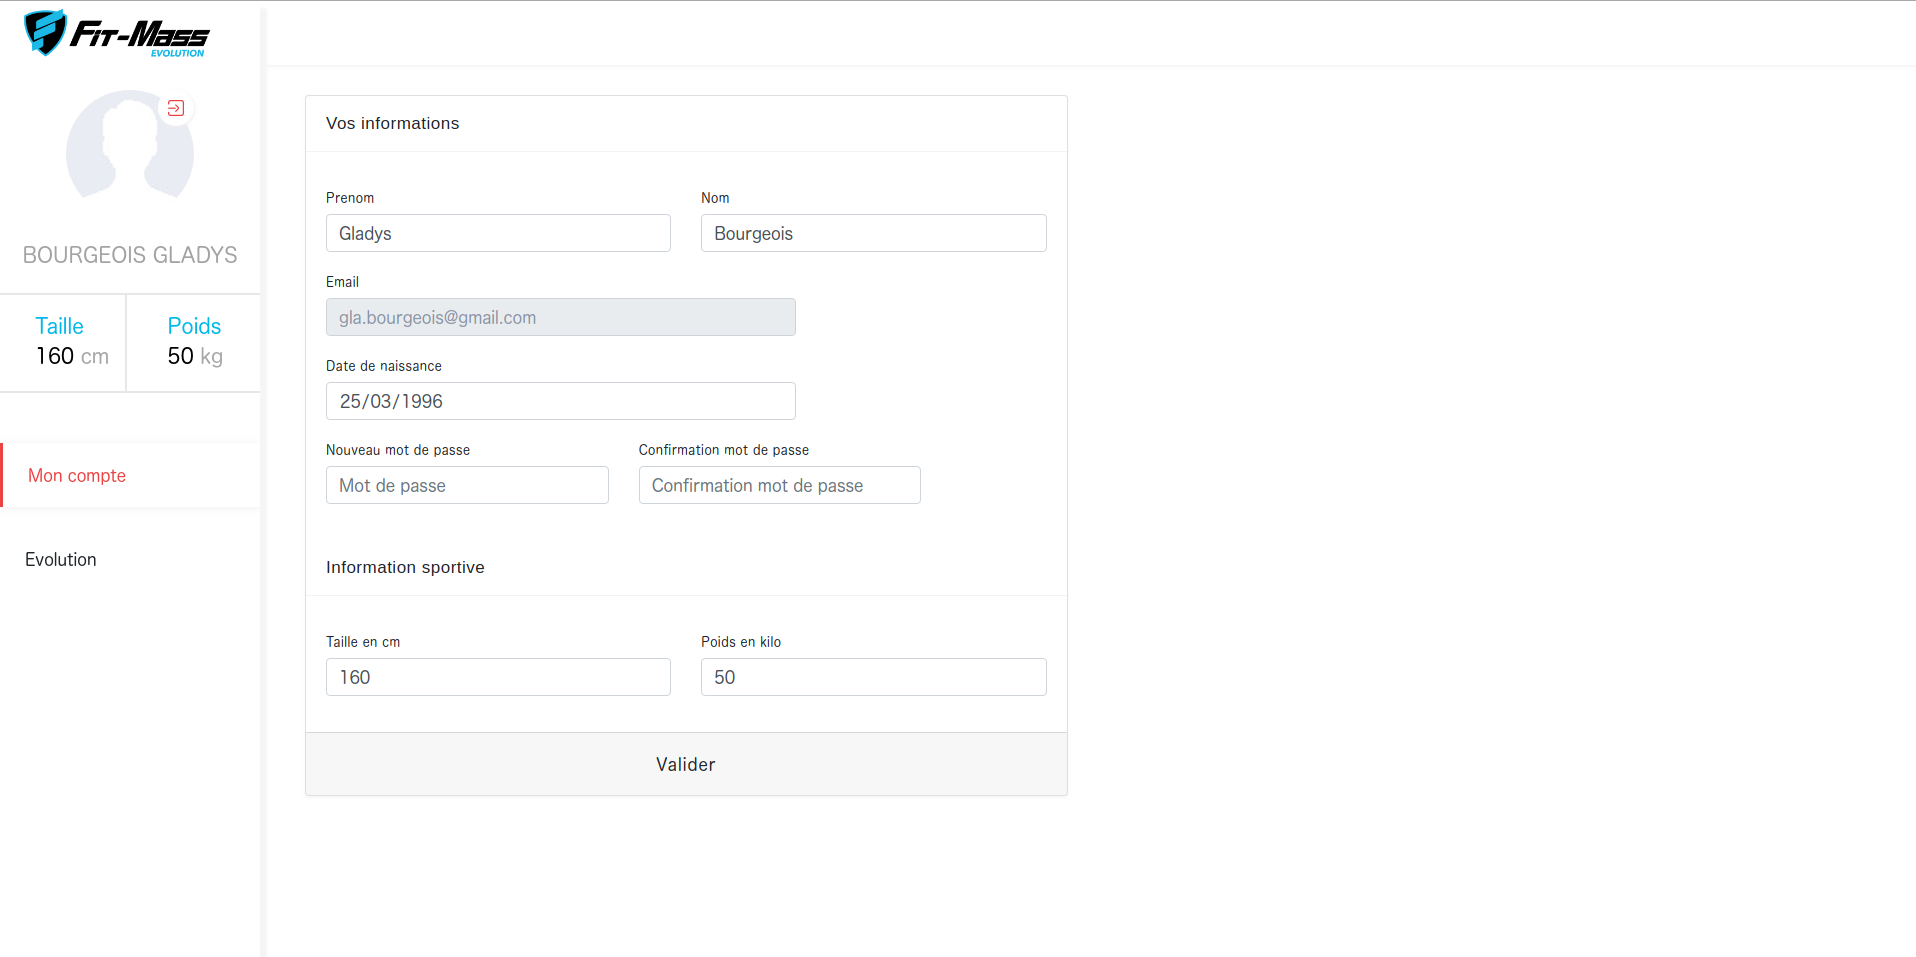Focus the Confirmation mot de passe input
The height and width of the screenshot is (957, 1916).
(779, 485)
